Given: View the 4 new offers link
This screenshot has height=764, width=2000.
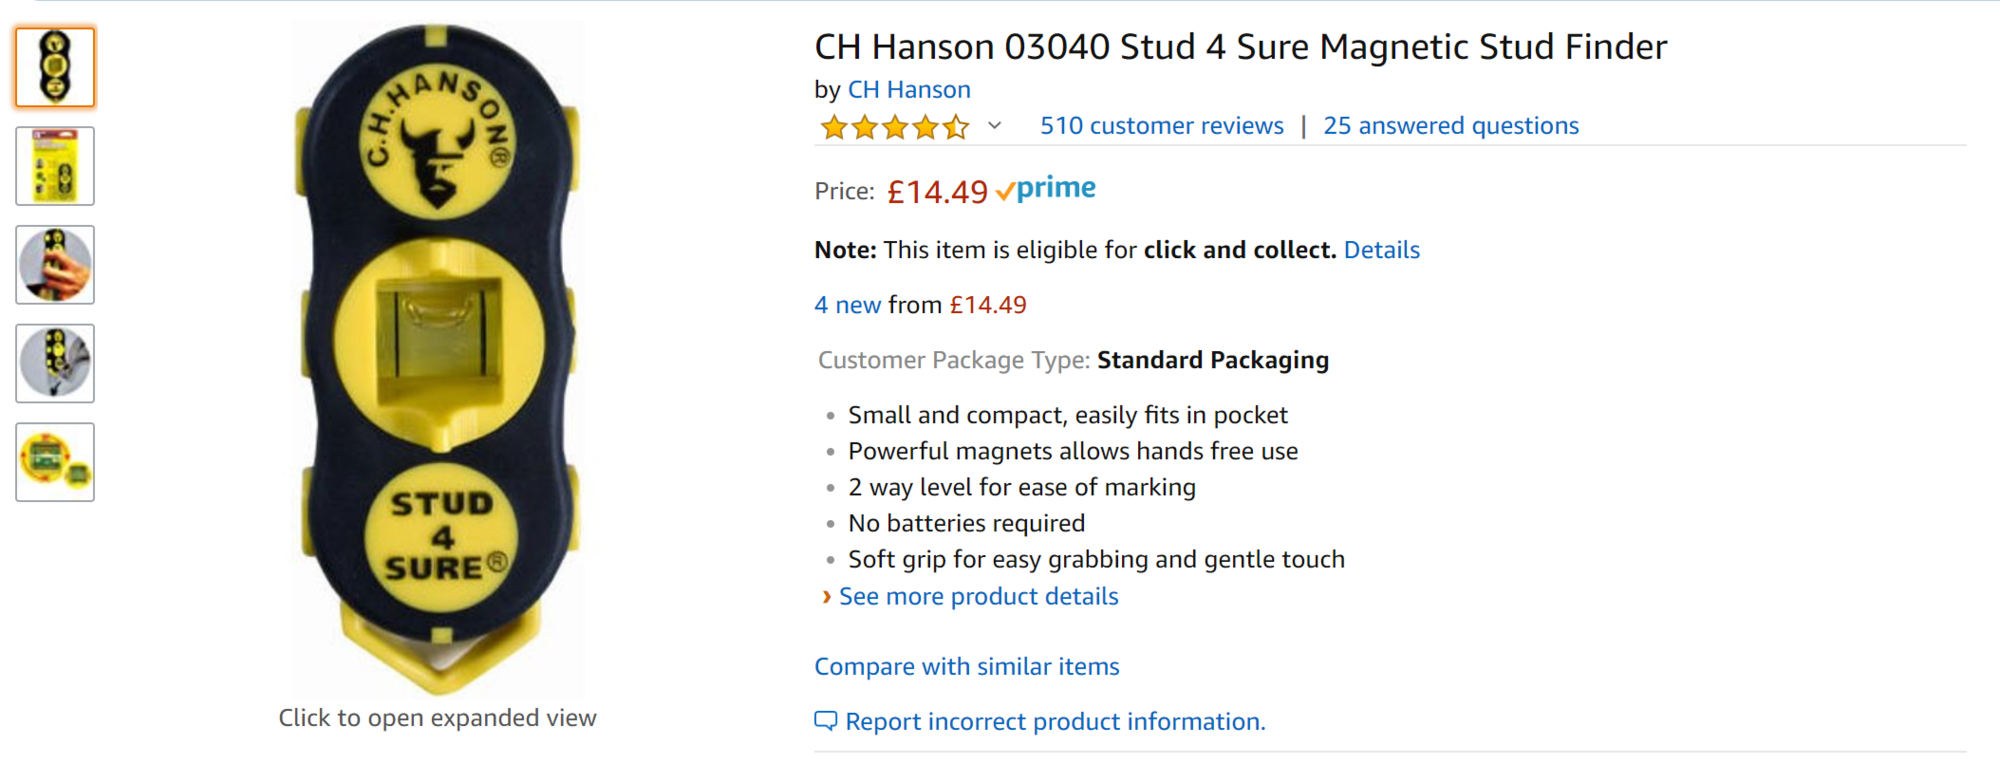Looking at the screenshot, I should pyautogui.click(x=847, y=305).
